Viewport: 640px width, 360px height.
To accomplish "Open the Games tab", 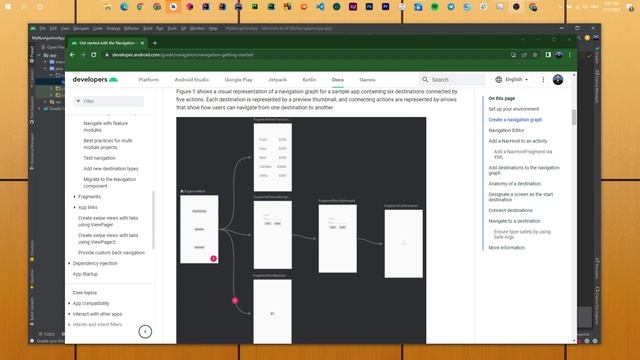I will pyautogui.click(x=367, y=80).
